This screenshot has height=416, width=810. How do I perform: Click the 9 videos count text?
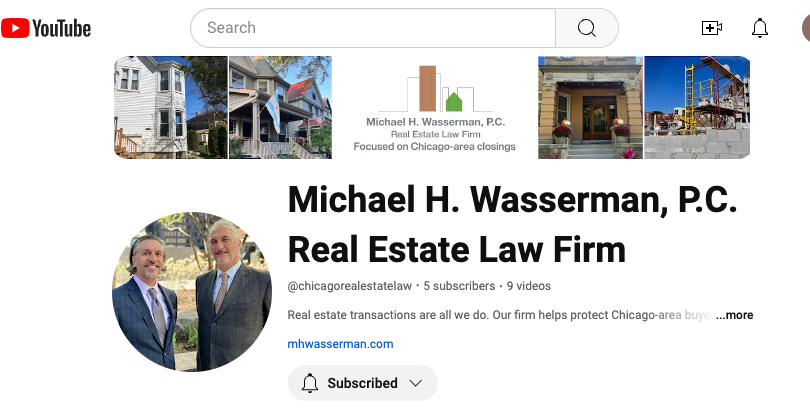coord(528,286)
